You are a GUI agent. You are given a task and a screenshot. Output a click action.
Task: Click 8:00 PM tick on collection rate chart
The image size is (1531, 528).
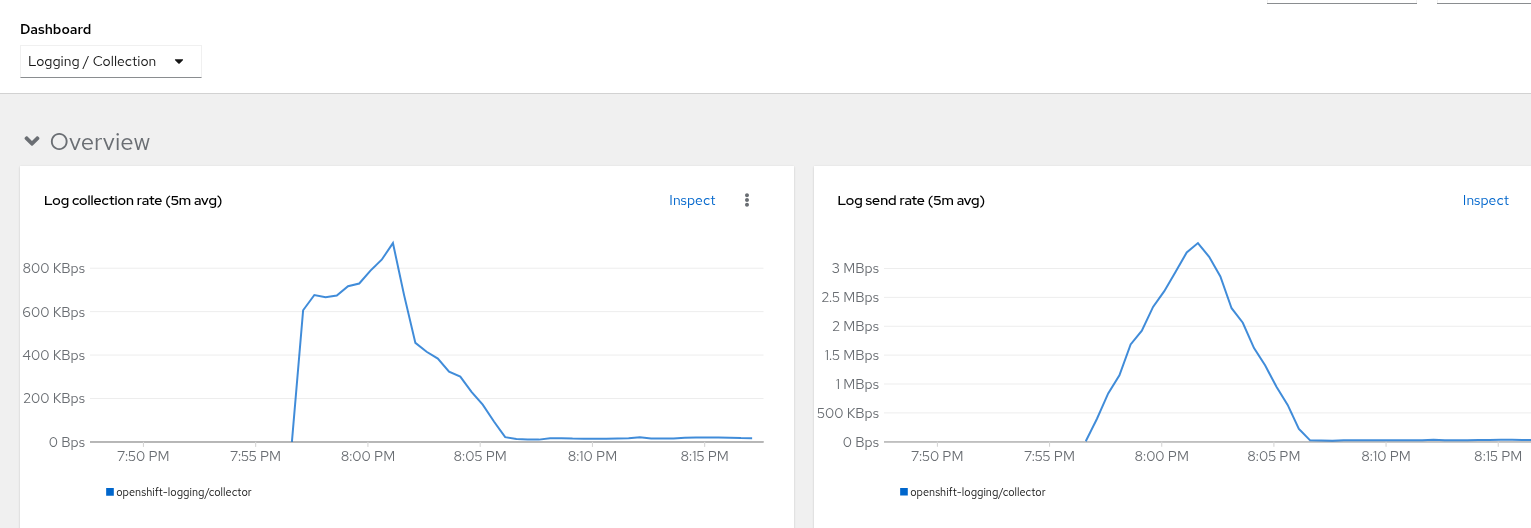pyautogui.click(x=368, y=457)
